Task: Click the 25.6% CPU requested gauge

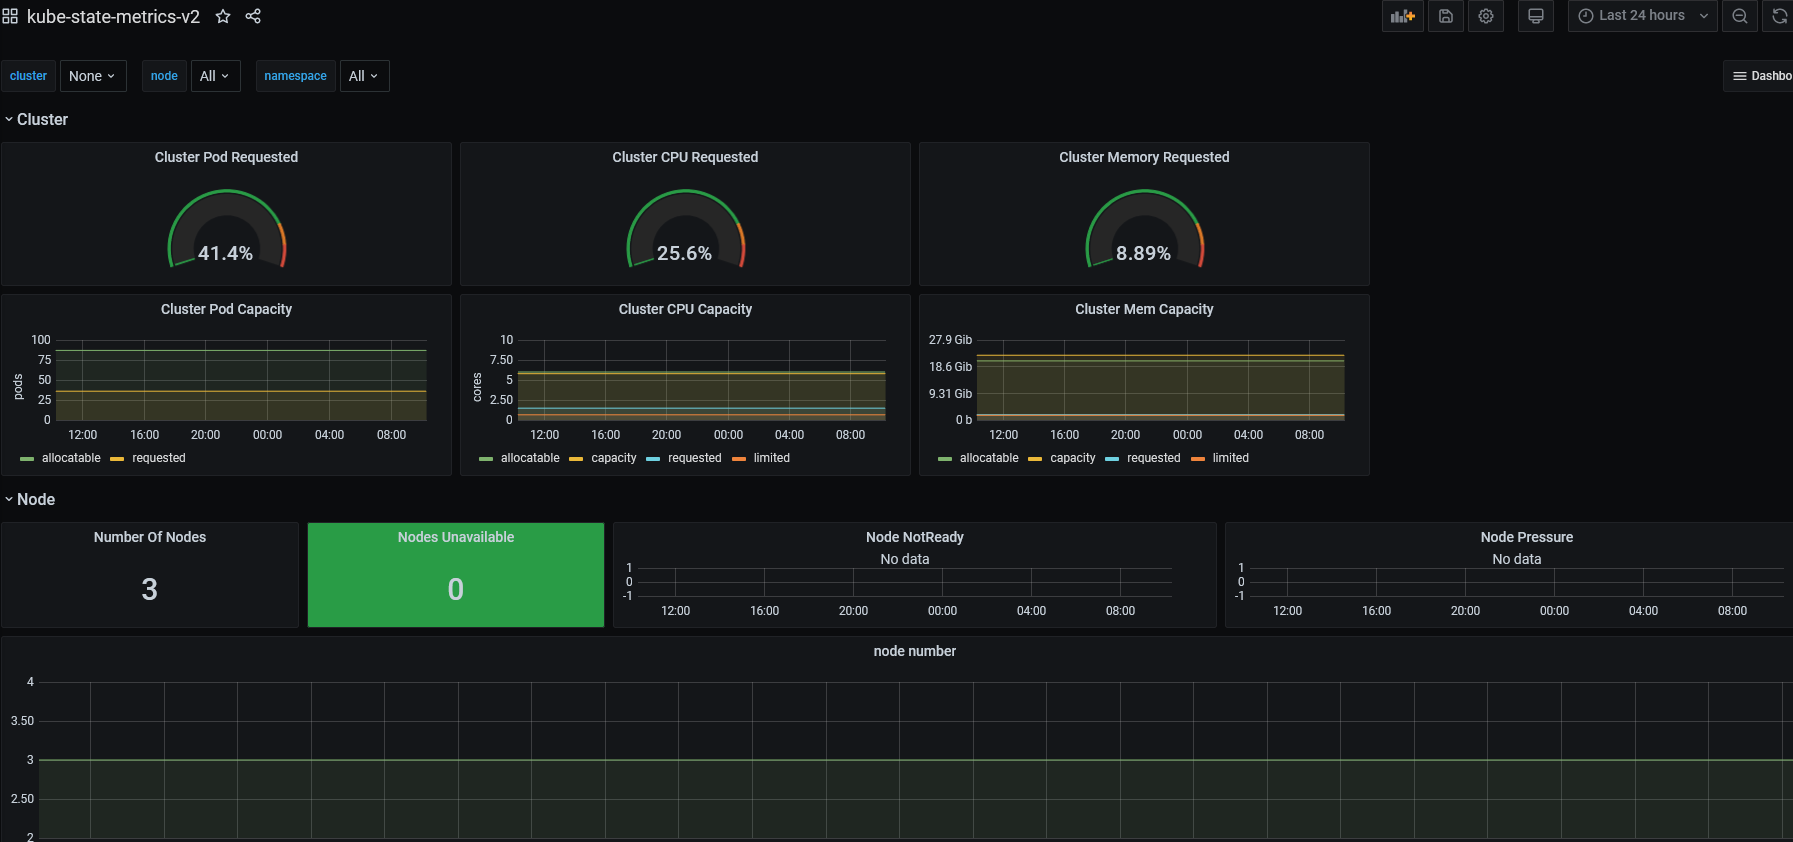Action: 685,230
